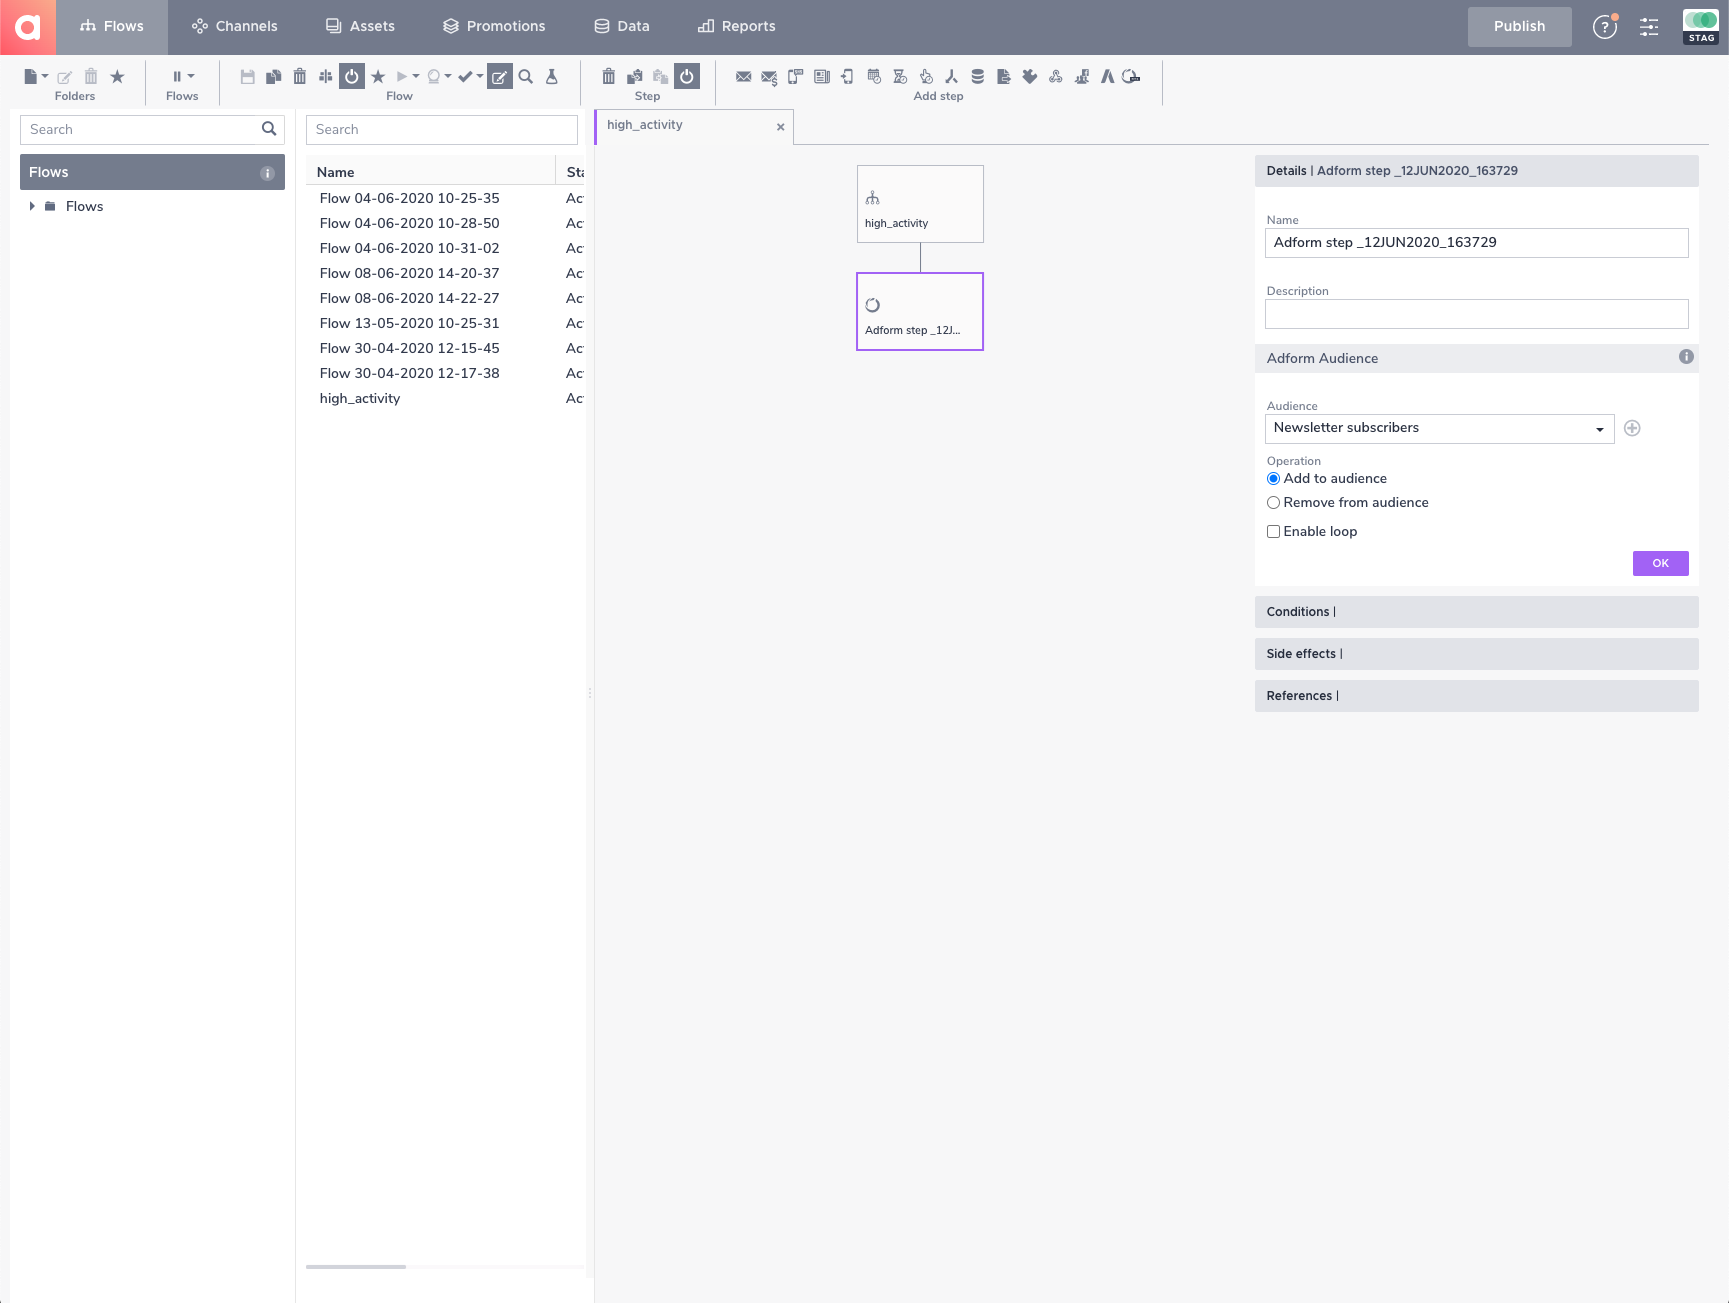
Task: Expand the Conditions section
Action: tap(1475, 612)
